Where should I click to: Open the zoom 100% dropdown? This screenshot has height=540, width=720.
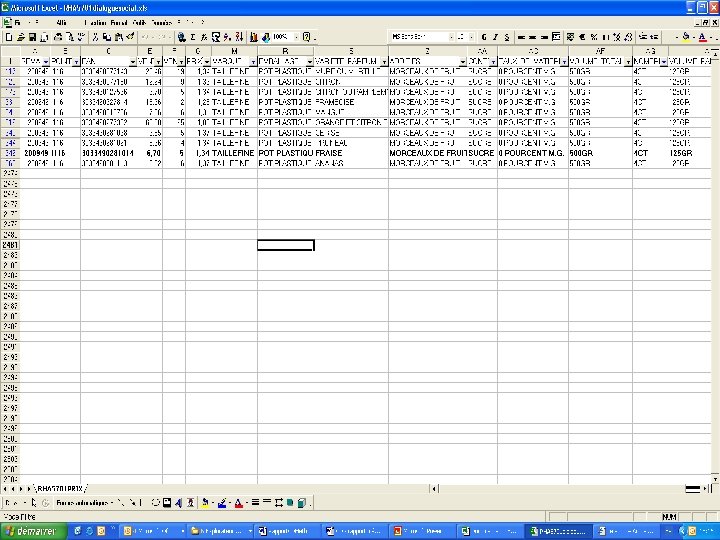click(x=296, y=37)
